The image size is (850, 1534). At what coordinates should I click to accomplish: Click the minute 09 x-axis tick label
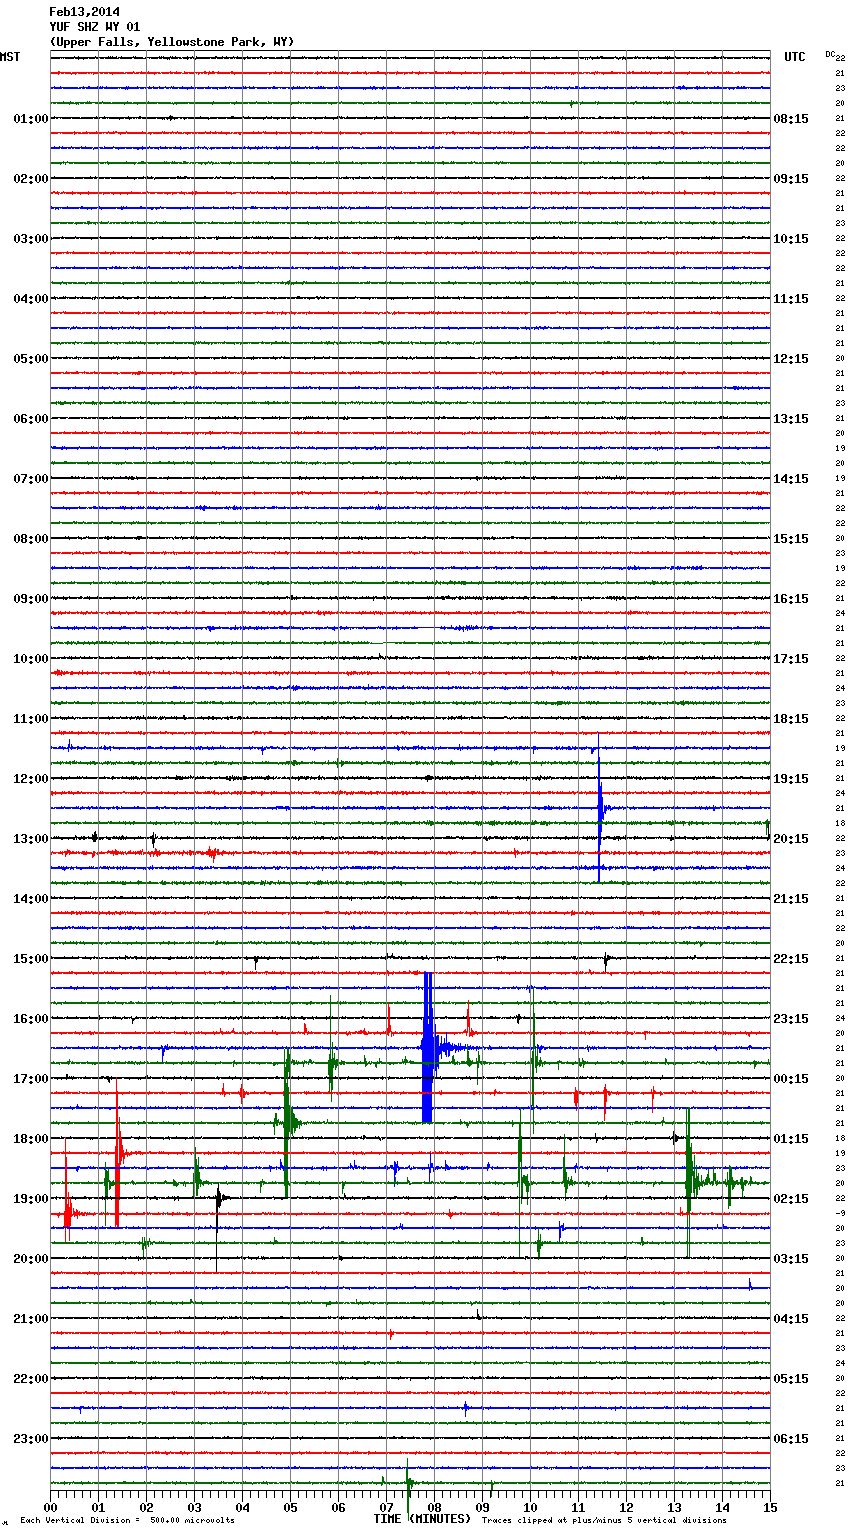[x=483, y=1508]
